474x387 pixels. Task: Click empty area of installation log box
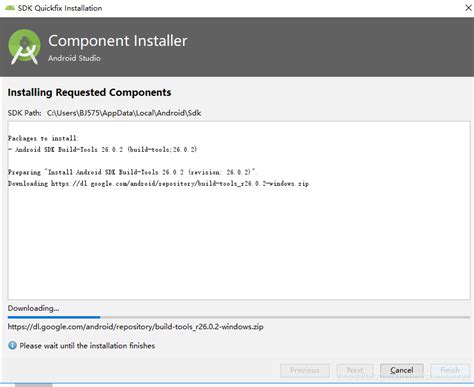coord(239,243)
